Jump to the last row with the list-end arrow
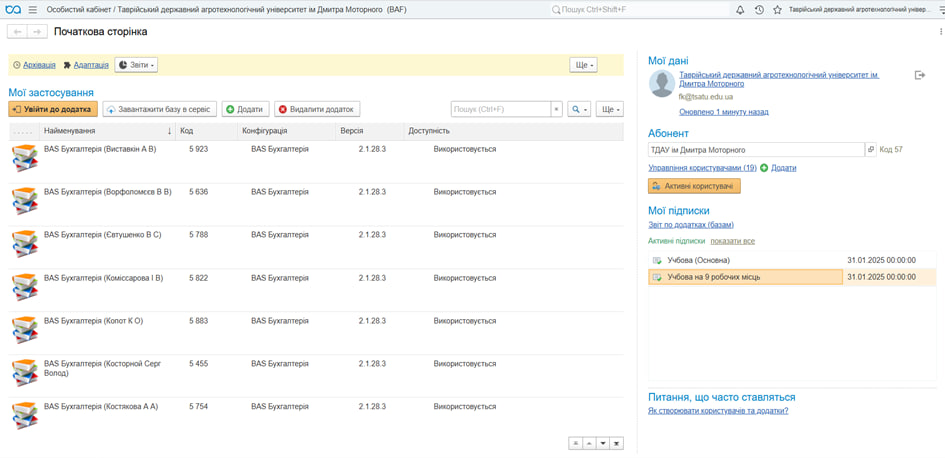This screenshot has height=458, width=945. 616,443
